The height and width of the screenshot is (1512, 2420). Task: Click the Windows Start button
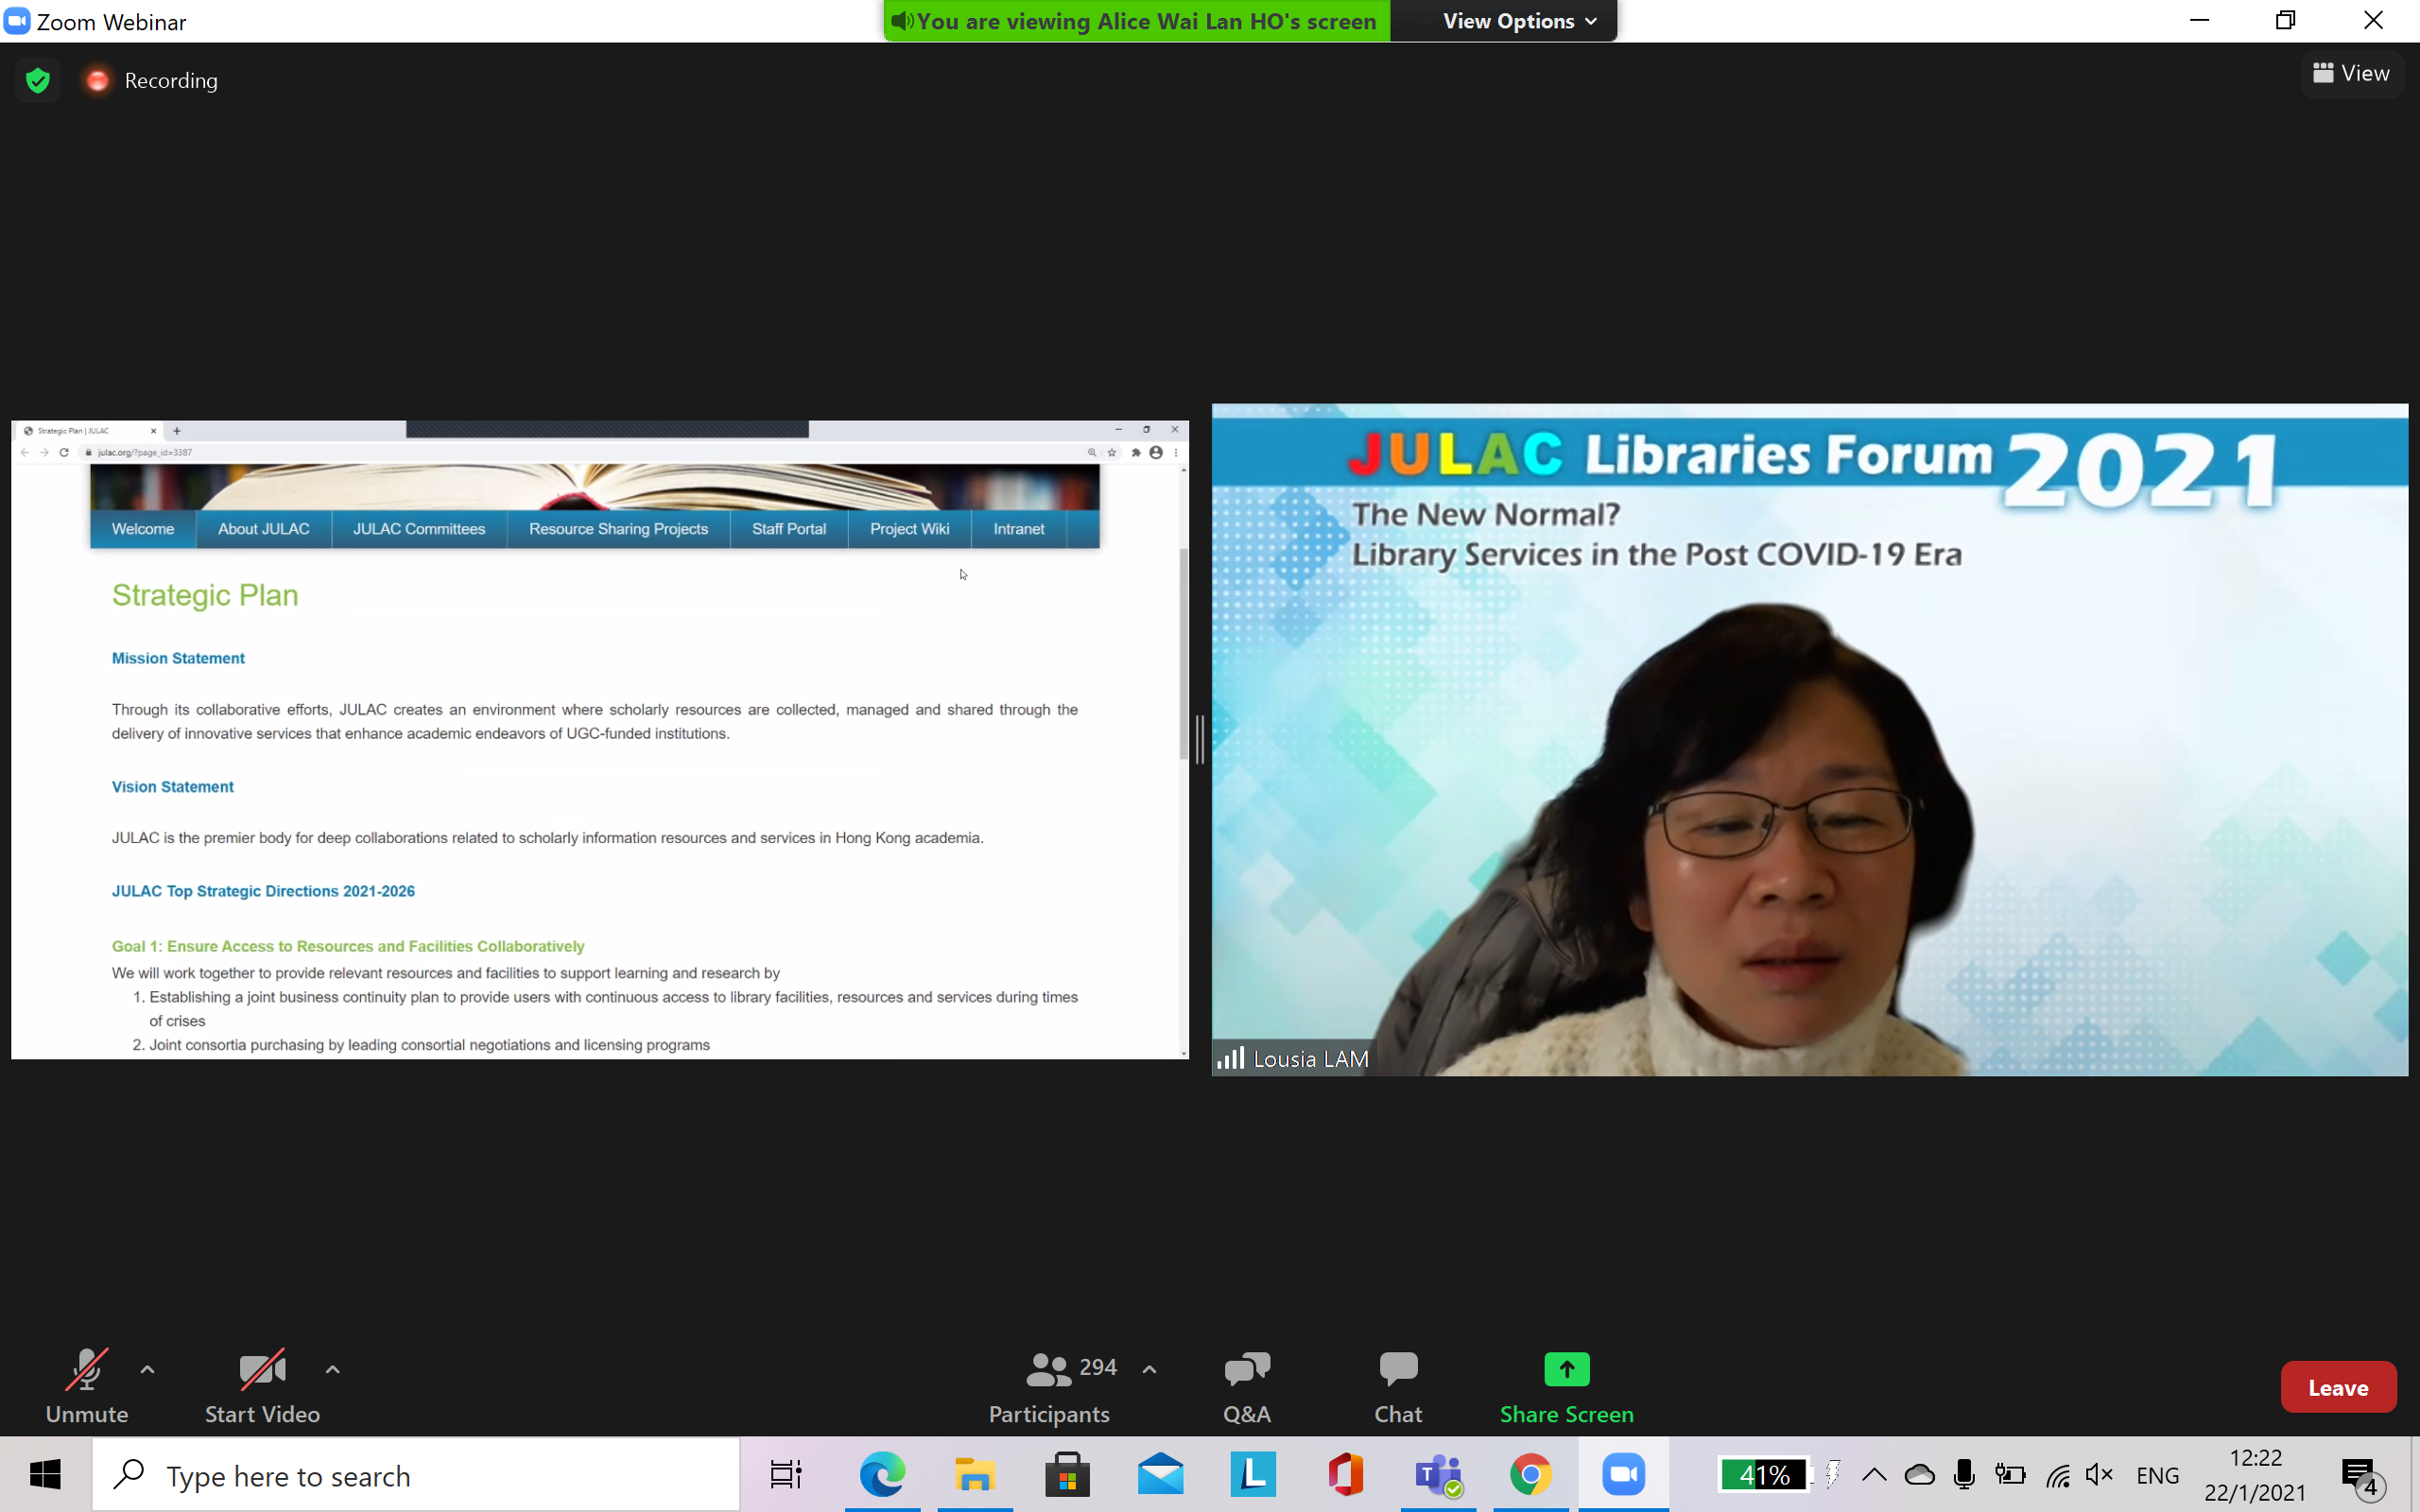coord(45,1475)
